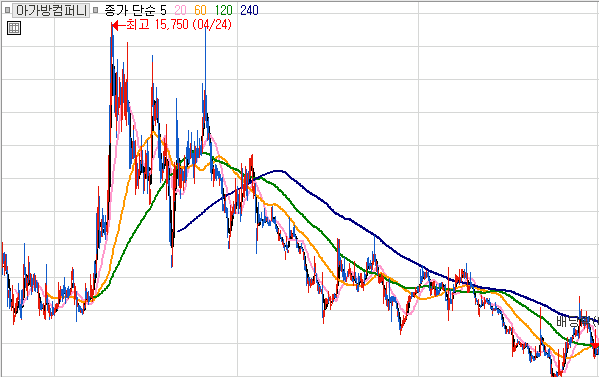Click the small square marker before 아가방컴퍼니
The width and height of the screenshot is (599, 377).
click(7, 11)
